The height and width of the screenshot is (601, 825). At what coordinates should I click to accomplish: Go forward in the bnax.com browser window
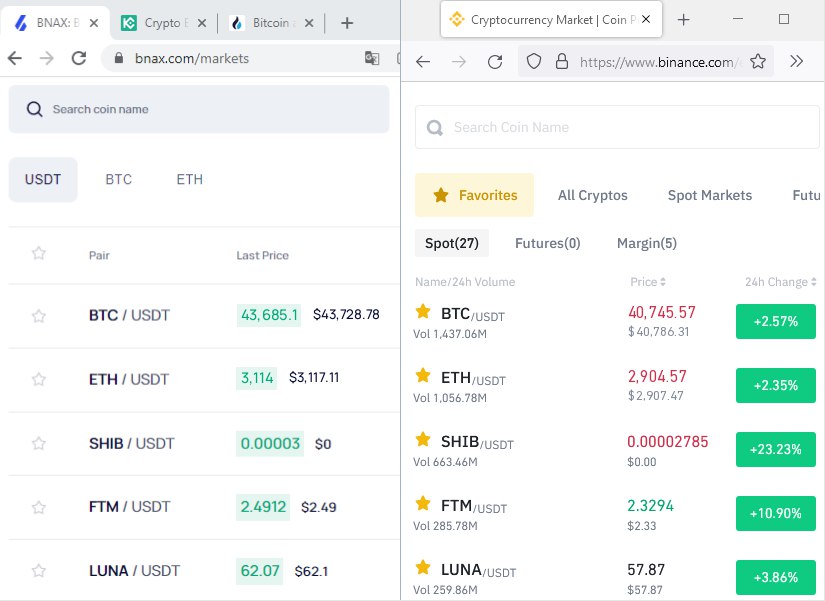point(47,58)
